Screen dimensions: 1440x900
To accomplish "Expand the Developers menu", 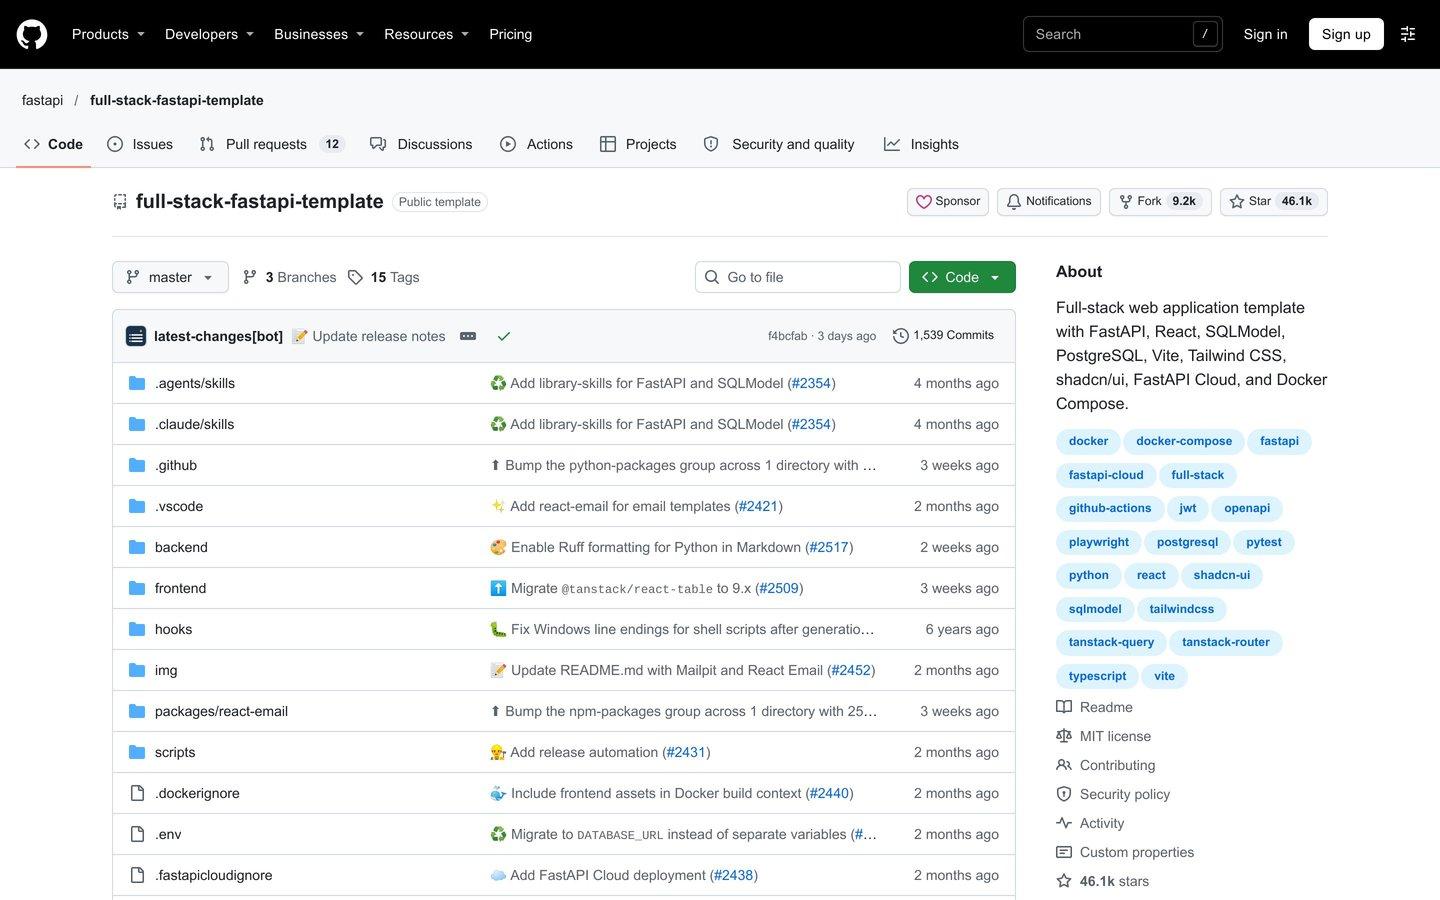I will 209,34.
